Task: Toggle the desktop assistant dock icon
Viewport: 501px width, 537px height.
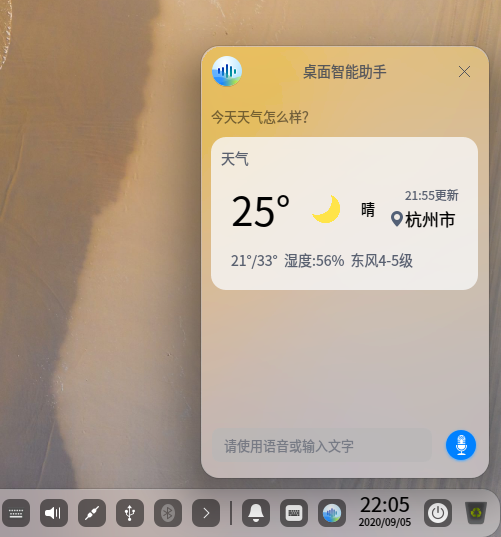Action: [x=332, y=513]
